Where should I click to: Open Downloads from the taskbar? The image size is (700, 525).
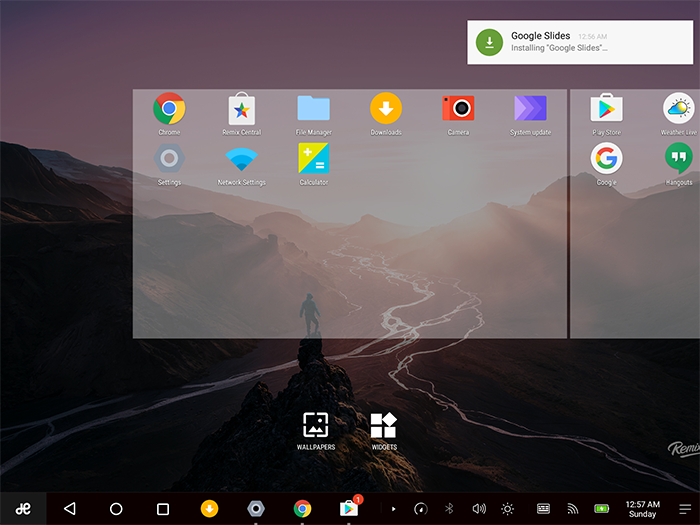(209, 508)
